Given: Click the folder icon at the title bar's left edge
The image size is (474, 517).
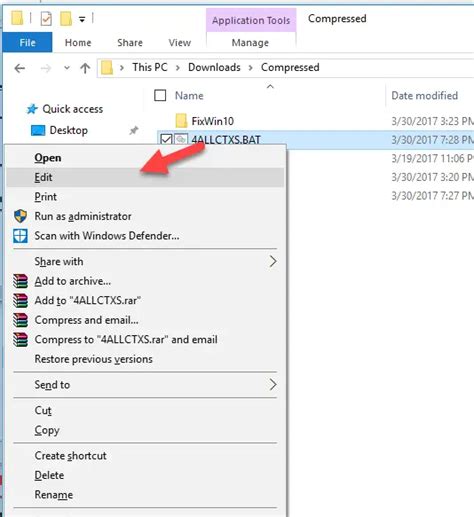Looking at the screenshot, I should click(x=17, y=18).
